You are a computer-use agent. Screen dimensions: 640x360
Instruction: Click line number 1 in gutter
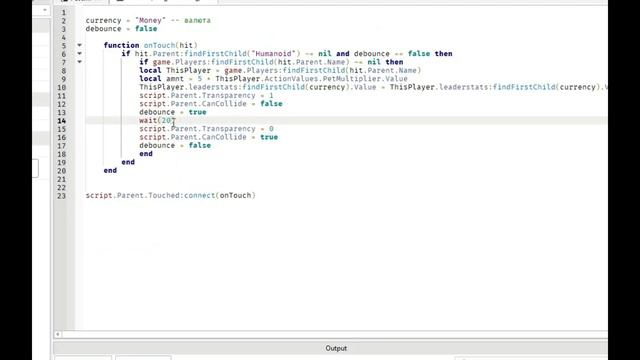tap(64, 12)
